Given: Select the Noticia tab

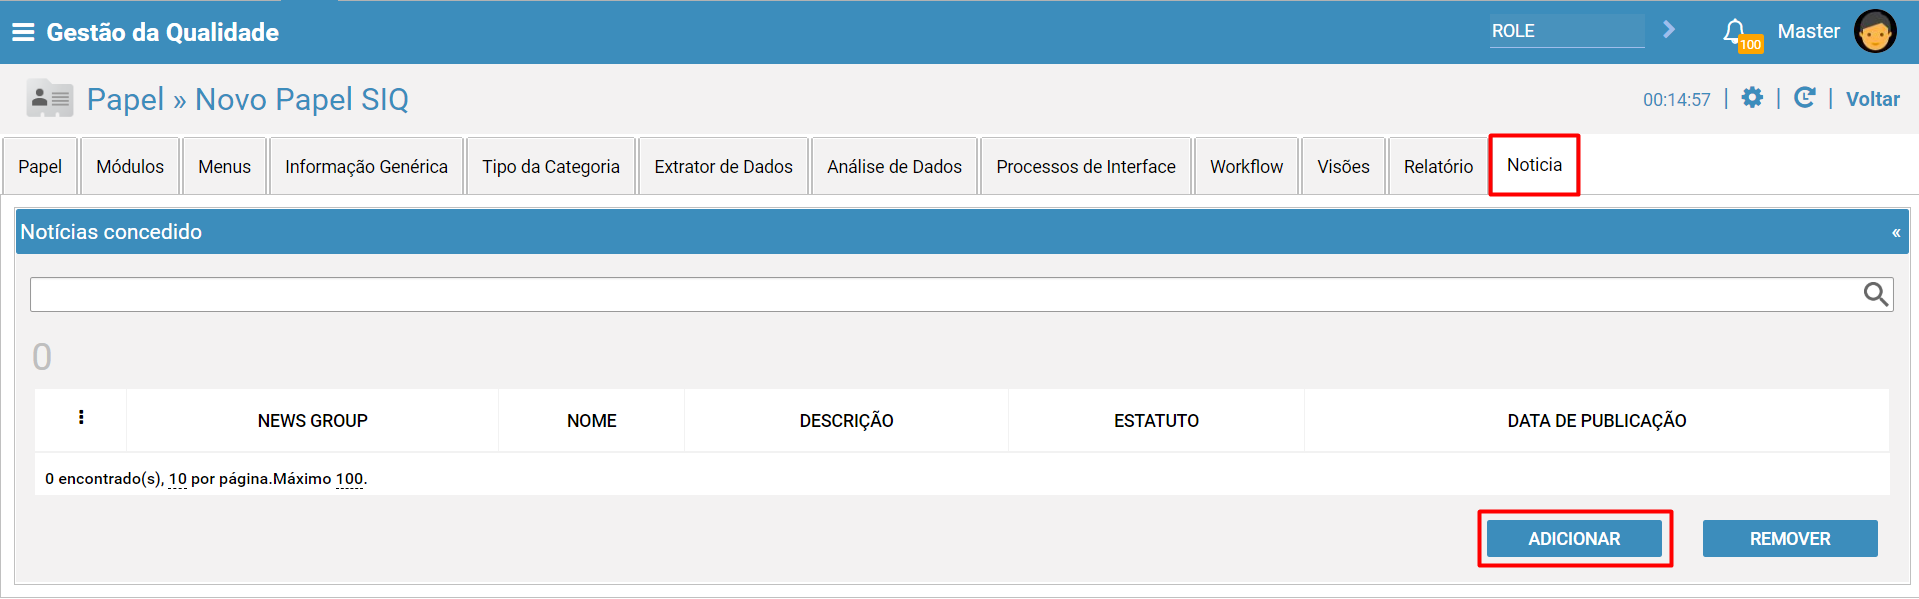Looking at the screenshot, I should [1534, 165].
